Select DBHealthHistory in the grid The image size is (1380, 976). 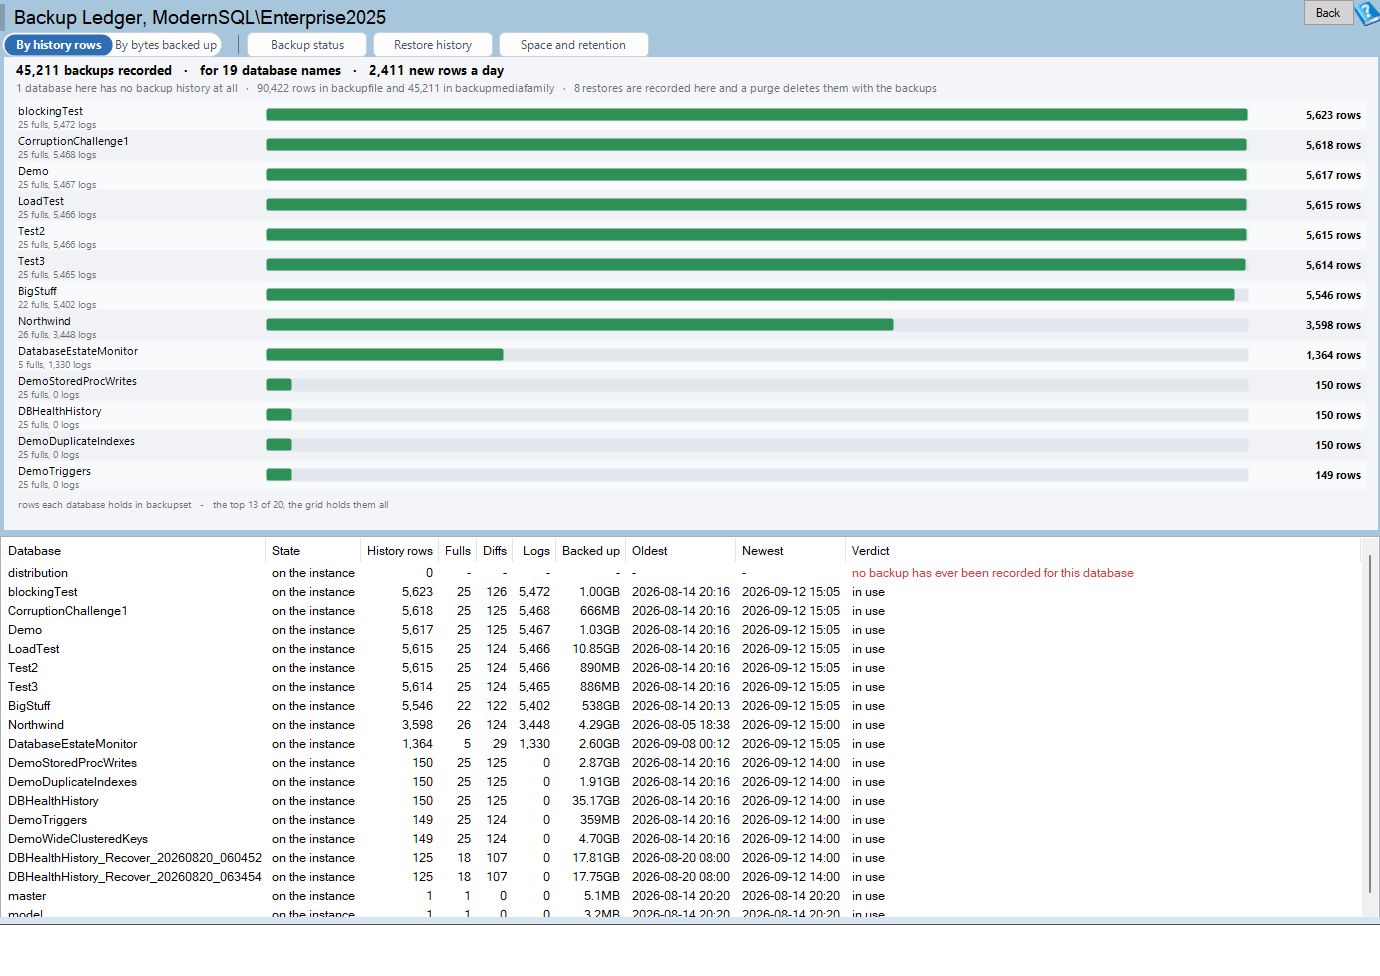coord(680,801)
